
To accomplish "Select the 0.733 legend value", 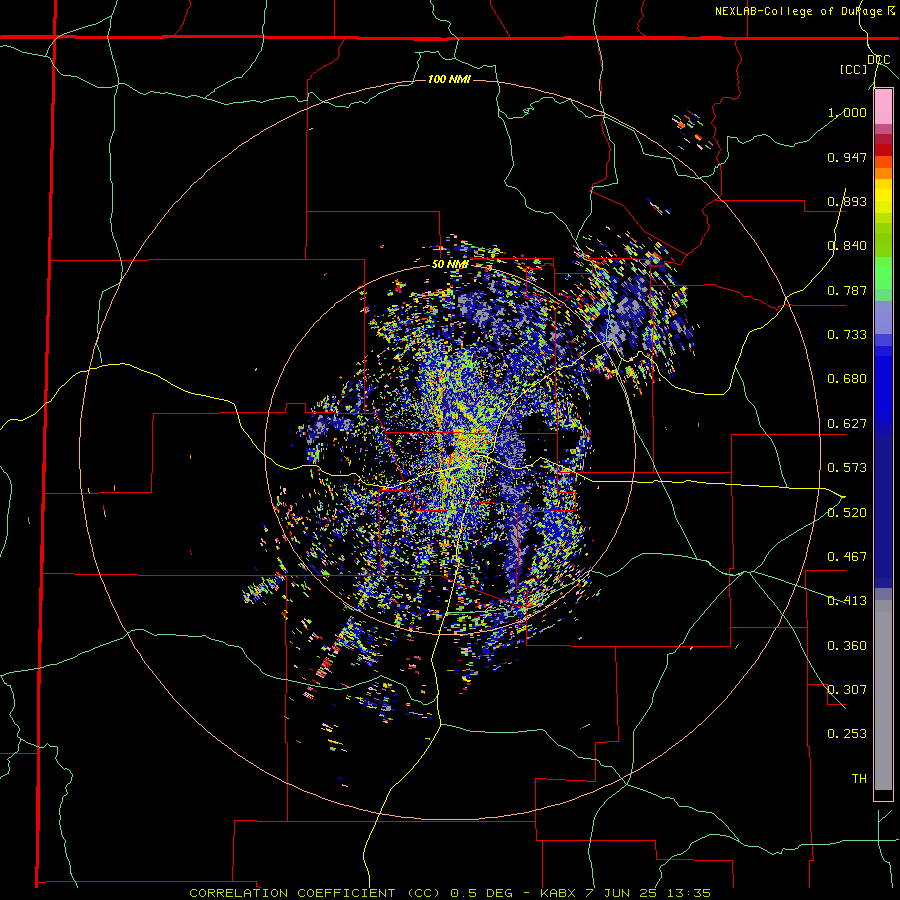I will 847,335.
